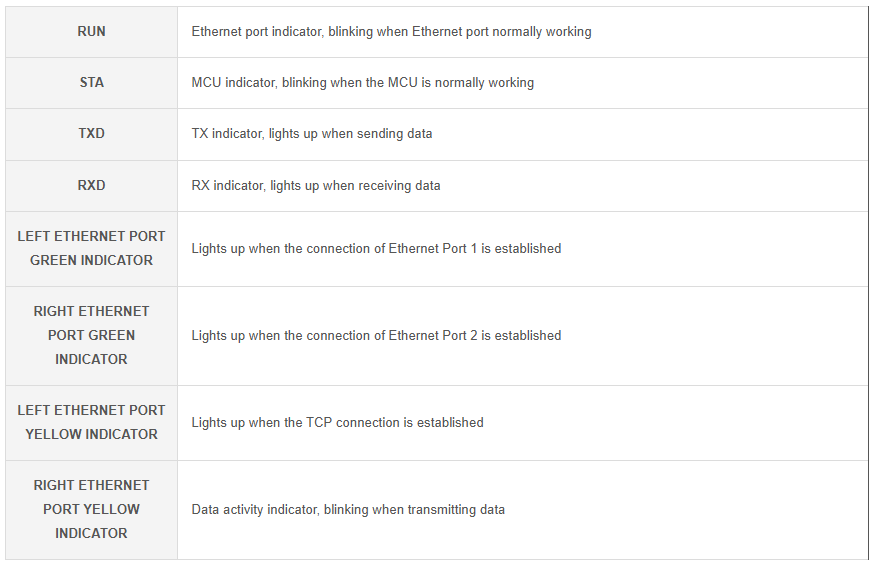Click the TX indicator sending data description
Image resolution: width=877 pixels, height=568 pixels.
[311, 134]
